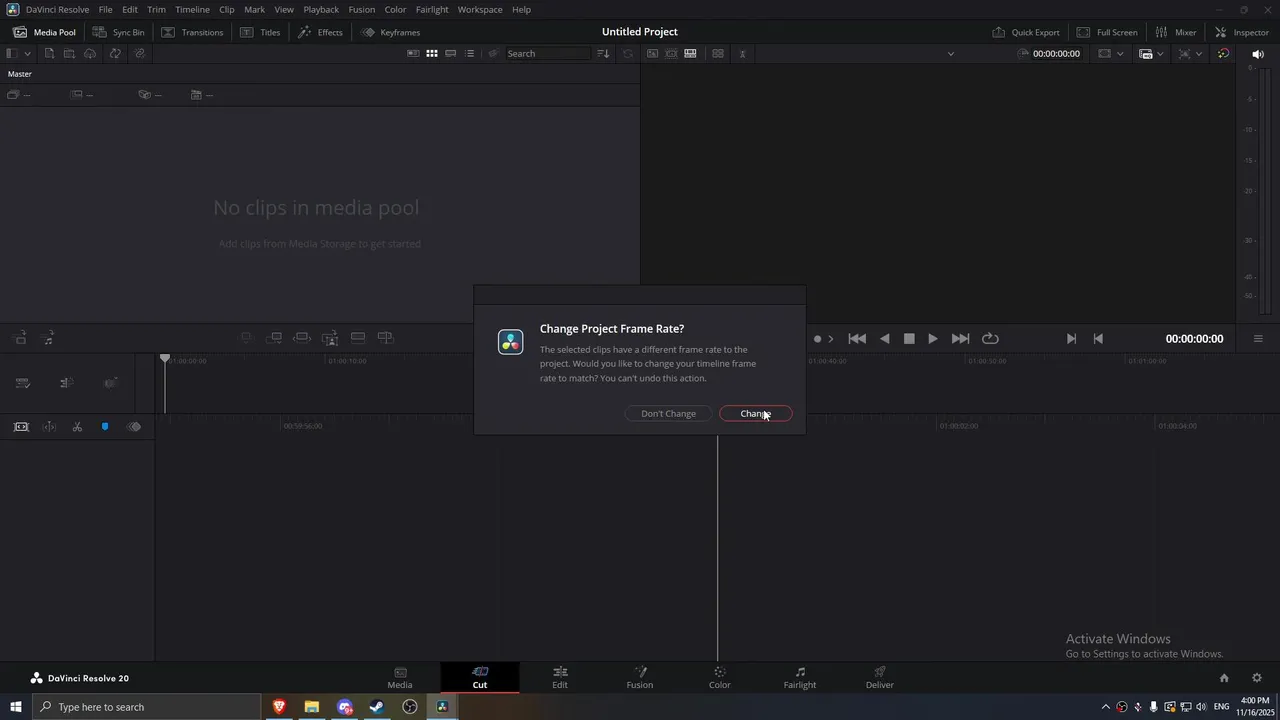Screen dimensions: 1280x720
Task: Toggle the Inspector panel
Action: point(1241,32)
